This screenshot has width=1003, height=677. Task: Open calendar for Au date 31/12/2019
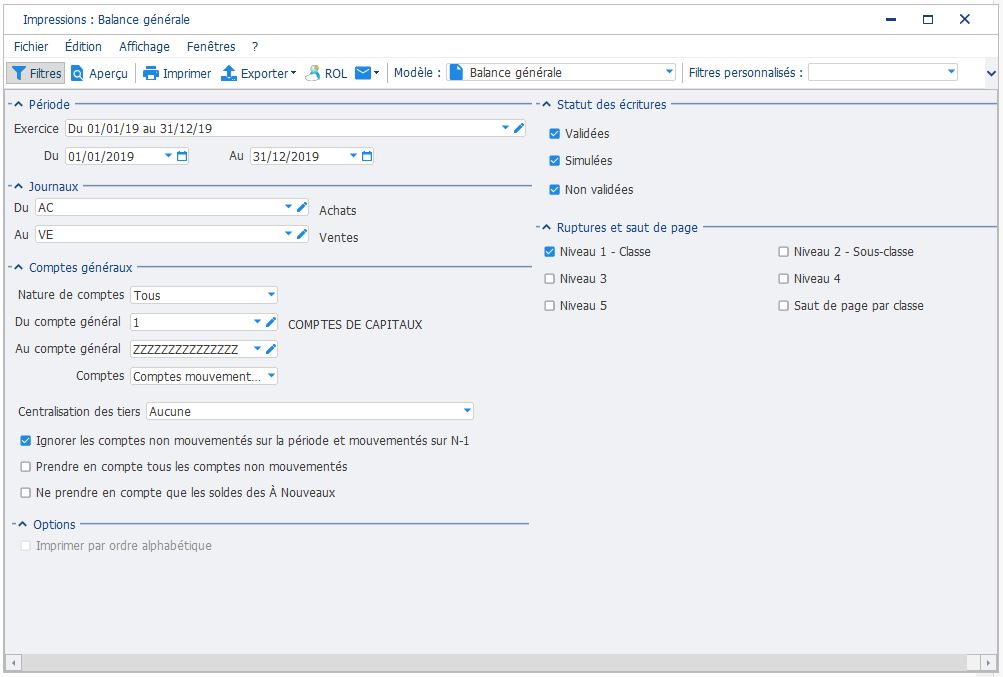click(x=367, y=155)
